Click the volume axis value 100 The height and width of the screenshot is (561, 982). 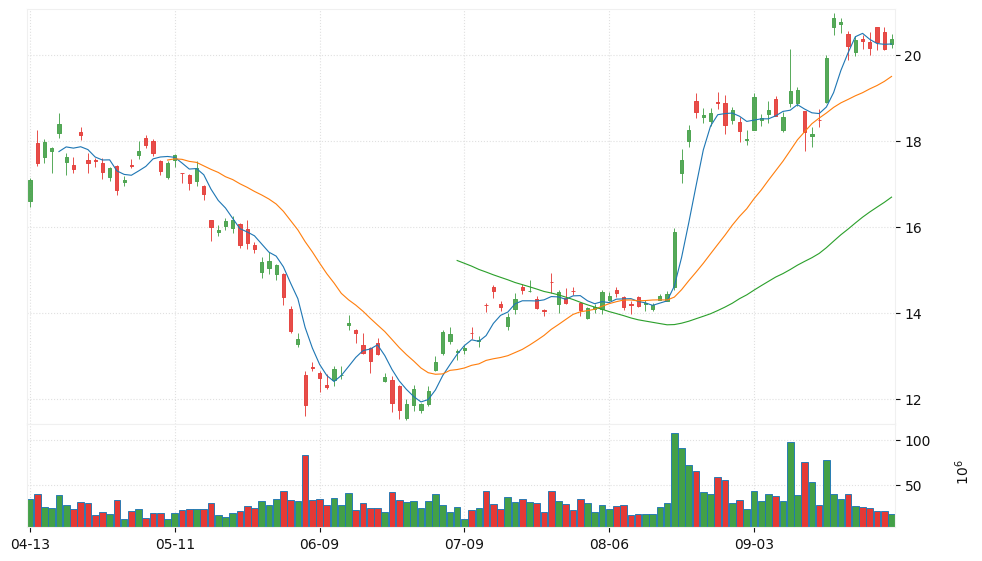tap(917, 441)
